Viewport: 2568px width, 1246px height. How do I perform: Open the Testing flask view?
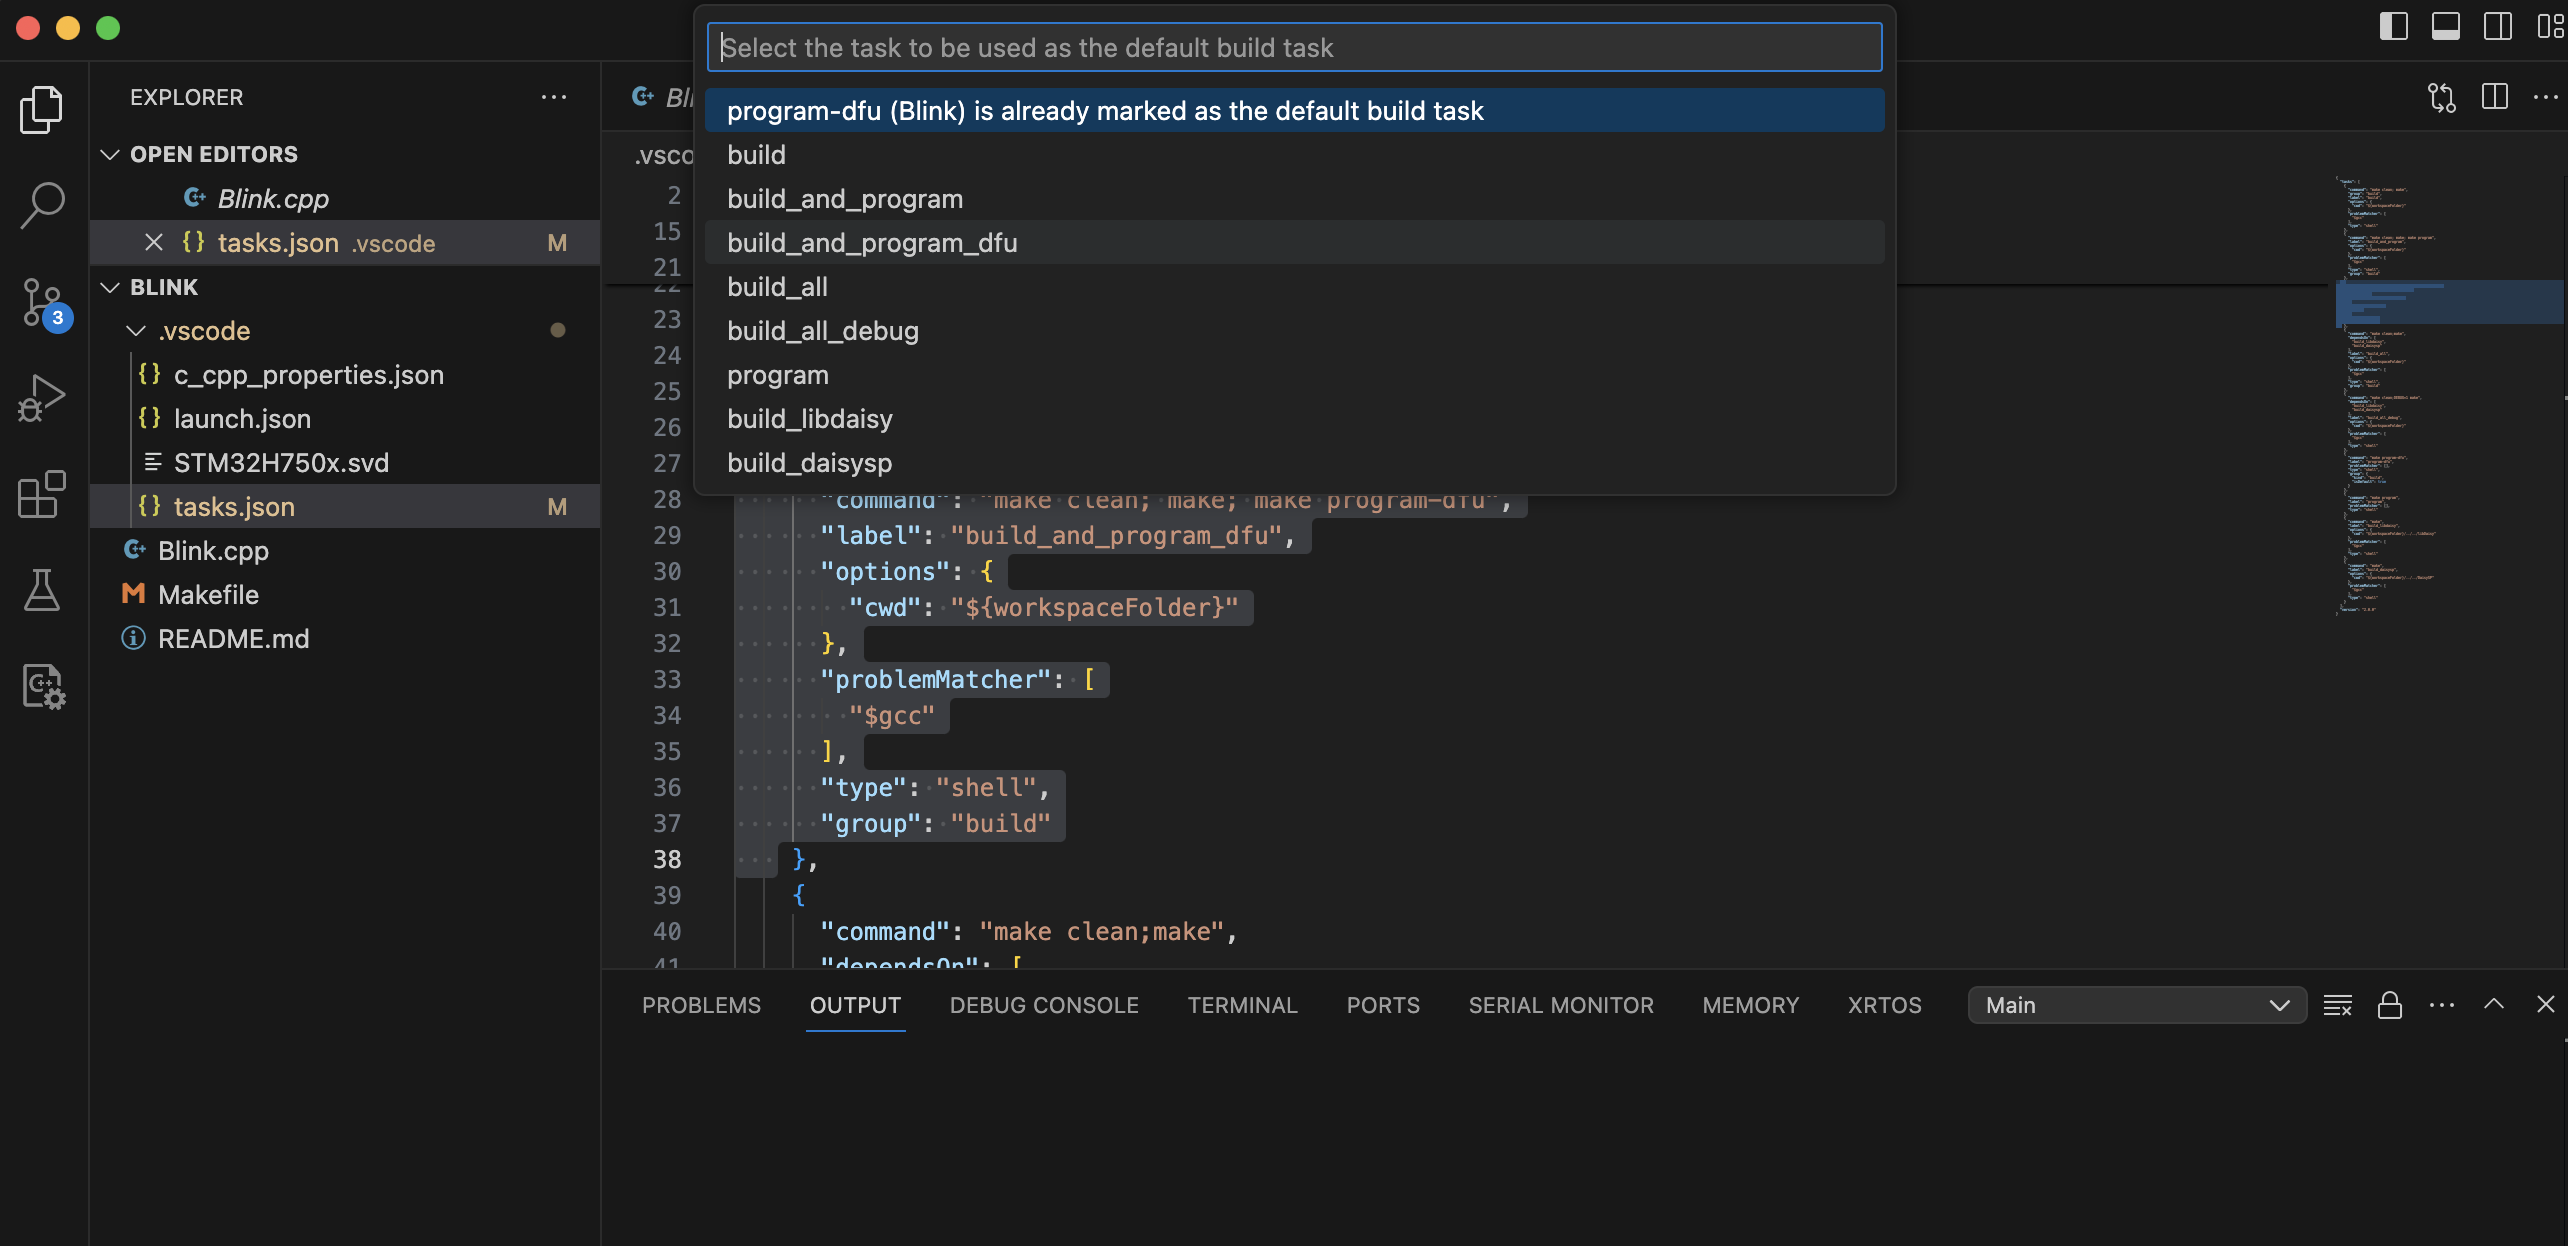tap(42, 590)
